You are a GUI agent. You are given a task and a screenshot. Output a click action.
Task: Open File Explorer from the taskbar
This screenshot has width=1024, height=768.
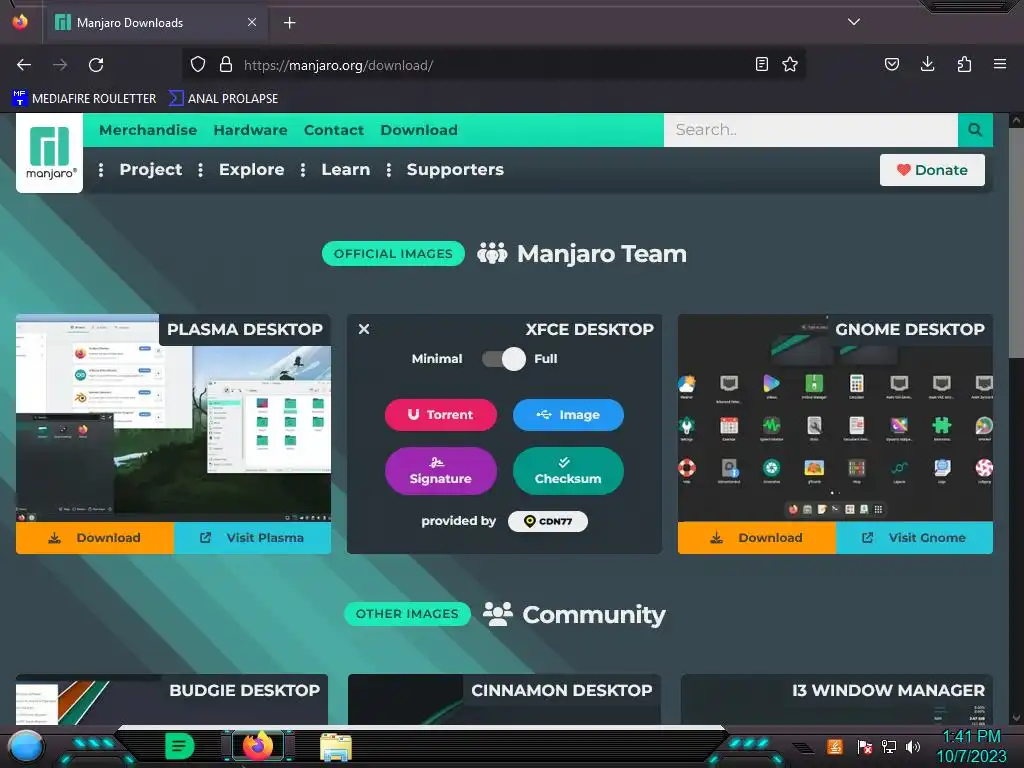pos(336,747)
